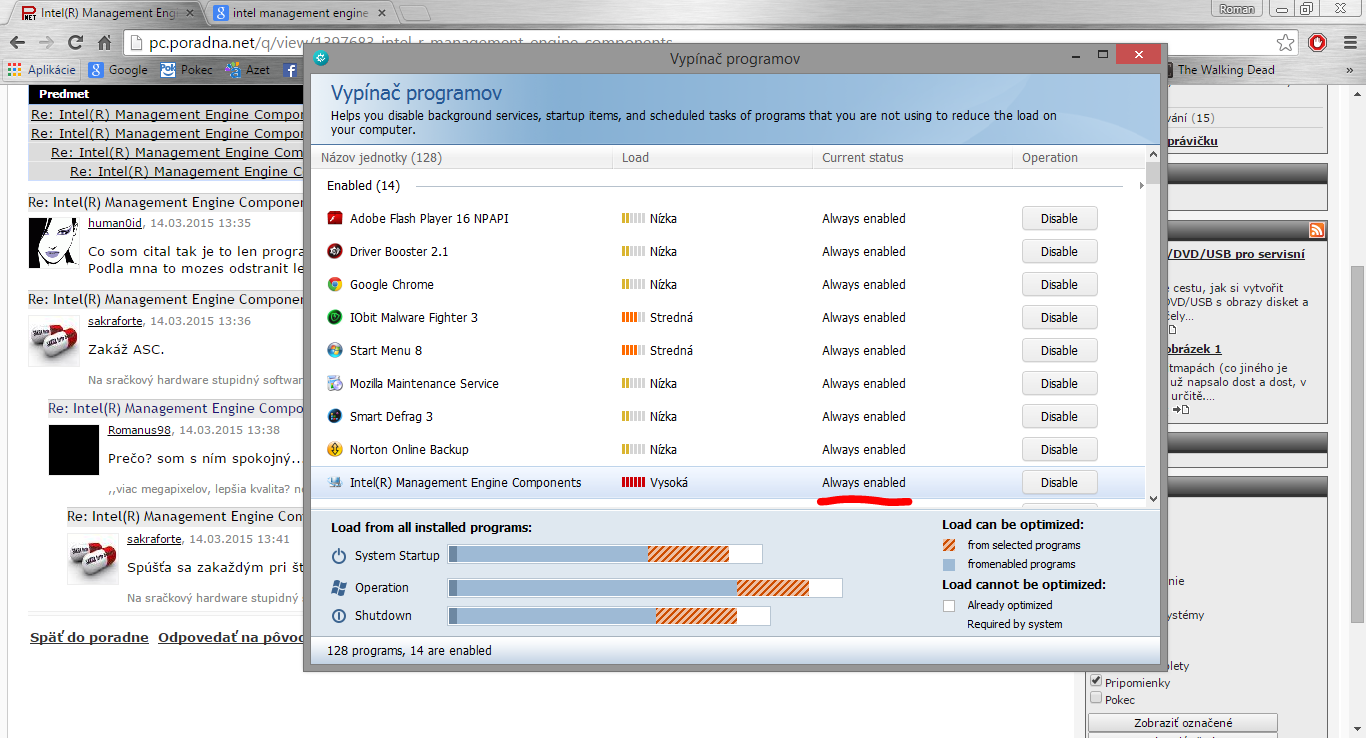The height and width of the screenshot is (738, 1366).
Task: Disable Adobe Flash Player 16 NPAPI
Action: point(1059,218)
